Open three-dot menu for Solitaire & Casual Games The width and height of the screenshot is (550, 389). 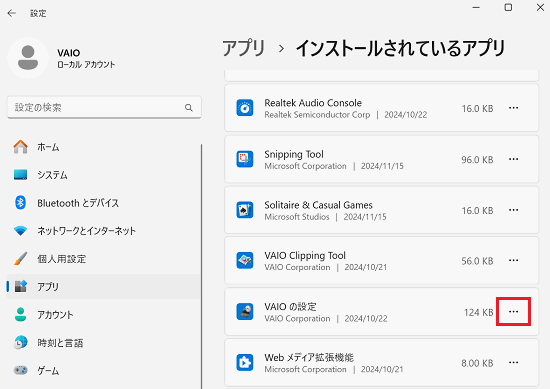513,210
